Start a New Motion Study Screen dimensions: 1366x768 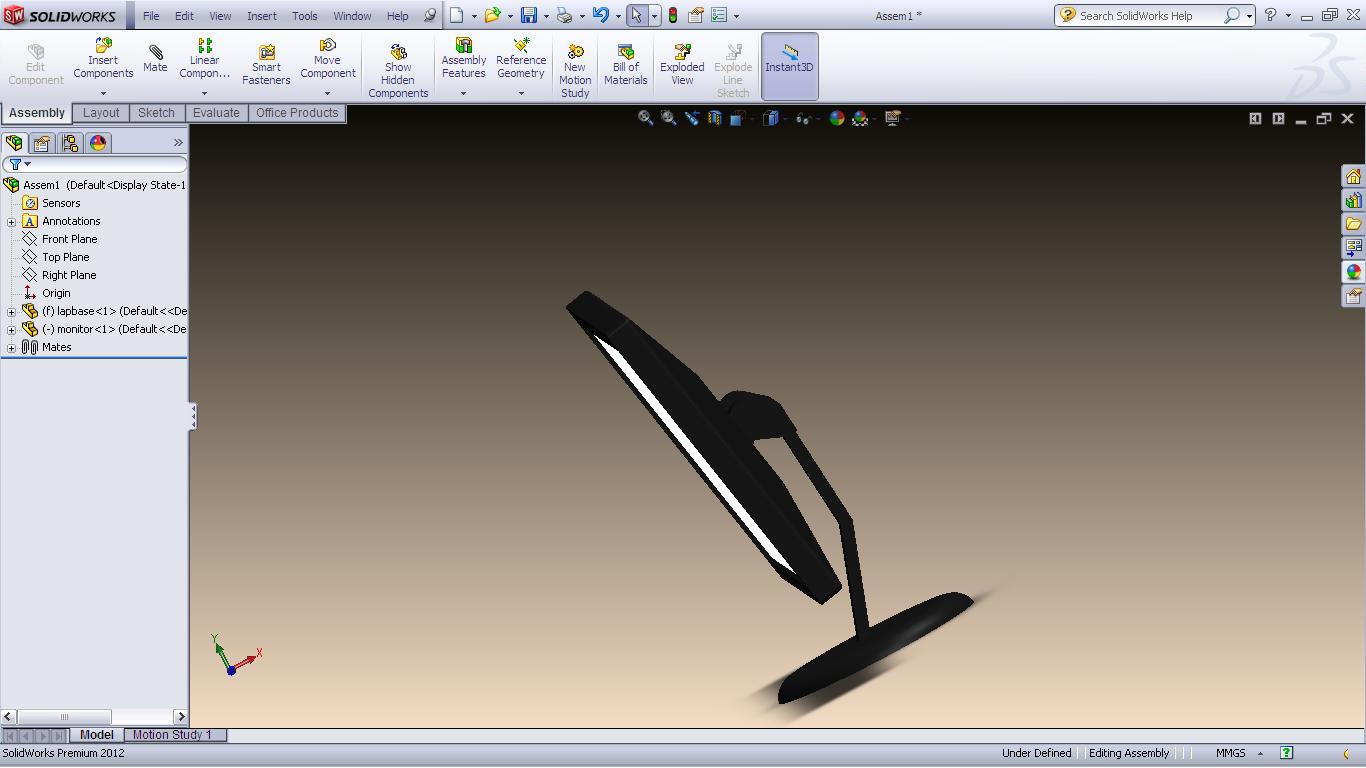575,70
